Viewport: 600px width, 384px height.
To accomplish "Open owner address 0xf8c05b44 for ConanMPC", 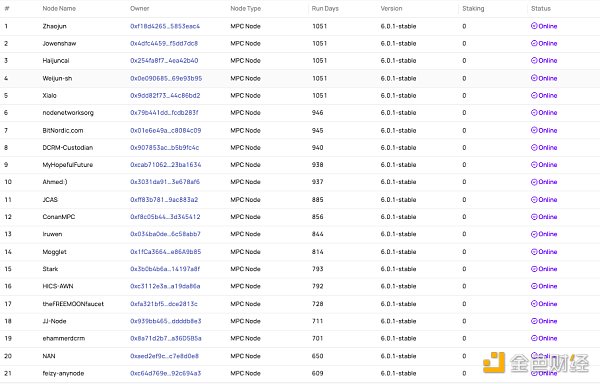I will tap(165, 216).
